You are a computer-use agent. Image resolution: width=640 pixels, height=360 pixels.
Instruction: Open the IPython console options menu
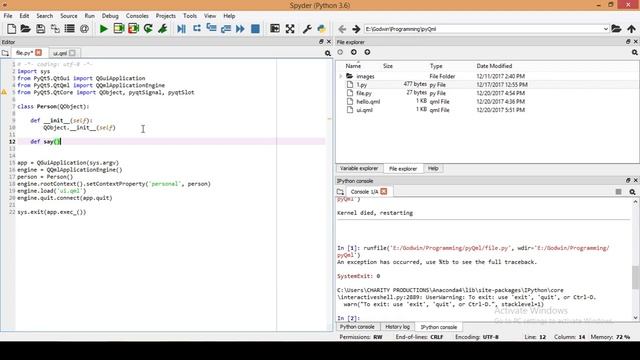632,191
